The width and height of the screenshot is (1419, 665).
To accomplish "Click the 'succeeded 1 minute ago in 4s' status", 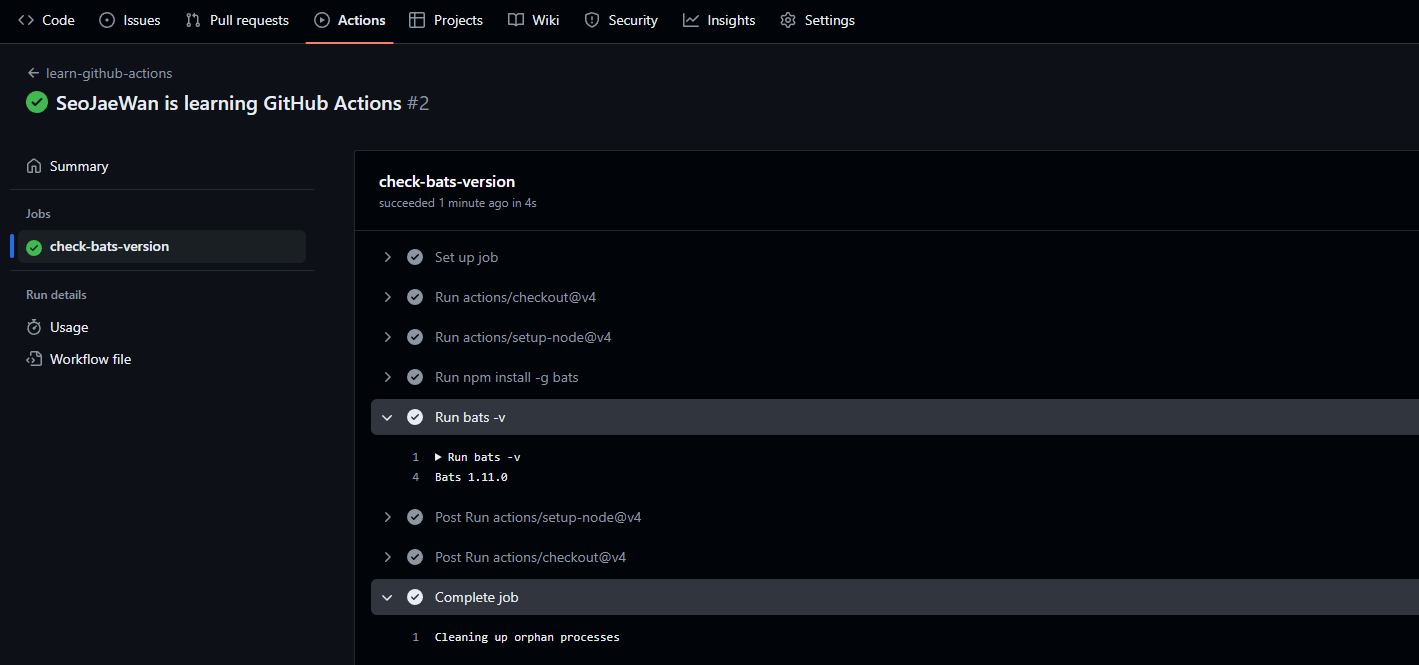I will click(x=458, y=203).
